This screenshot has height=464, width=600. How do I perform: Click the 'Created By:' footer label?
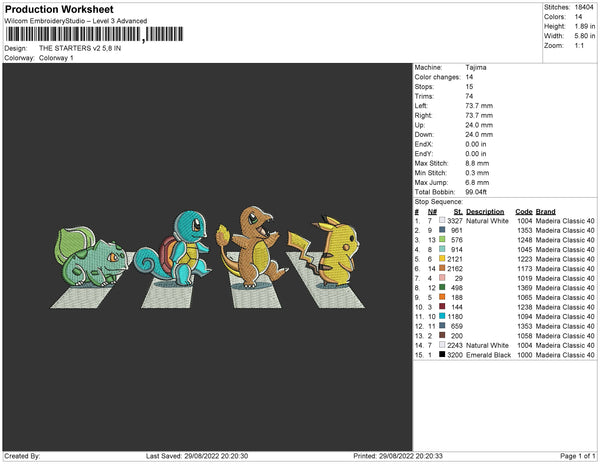22,456
